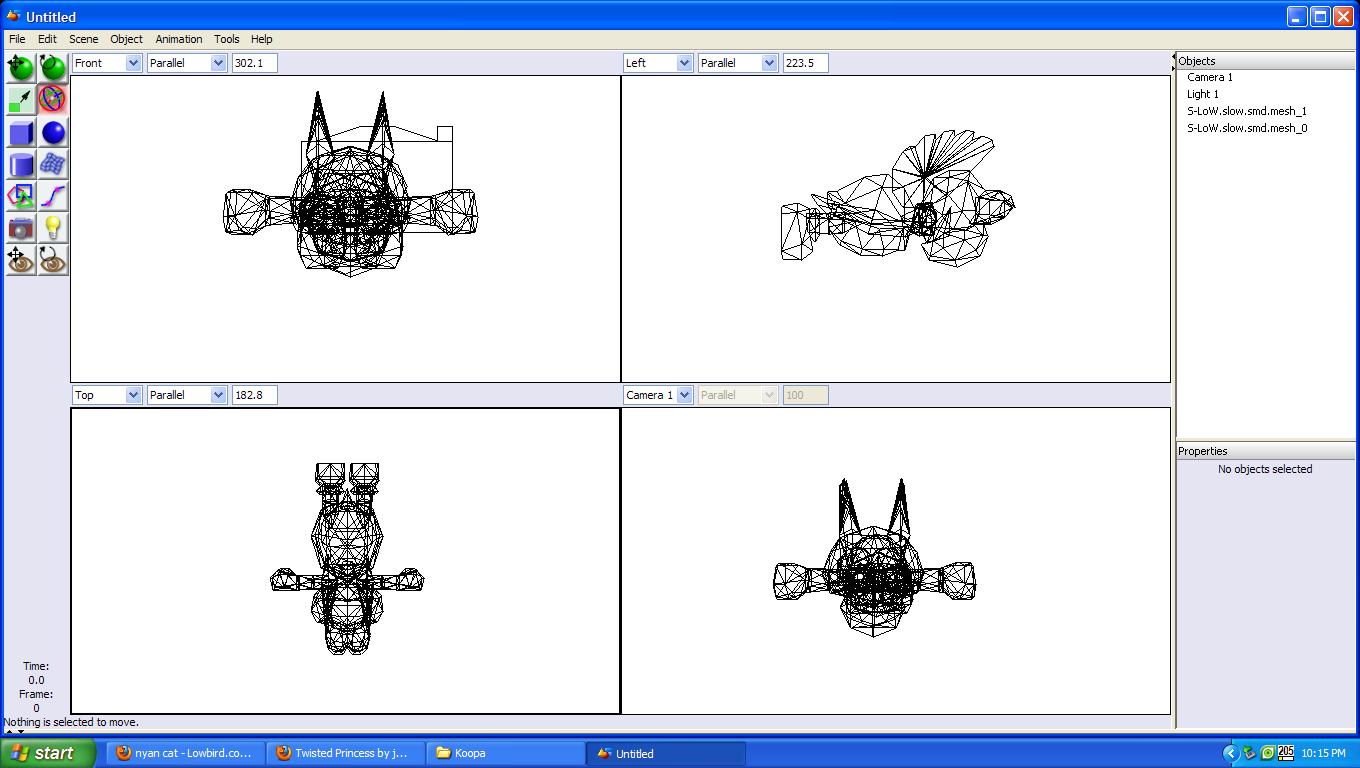Image resolution: width=1360 pixels, height=768 pixels.
Task: Select the Rotate Object tool
Action: click(x=52, y=67)
